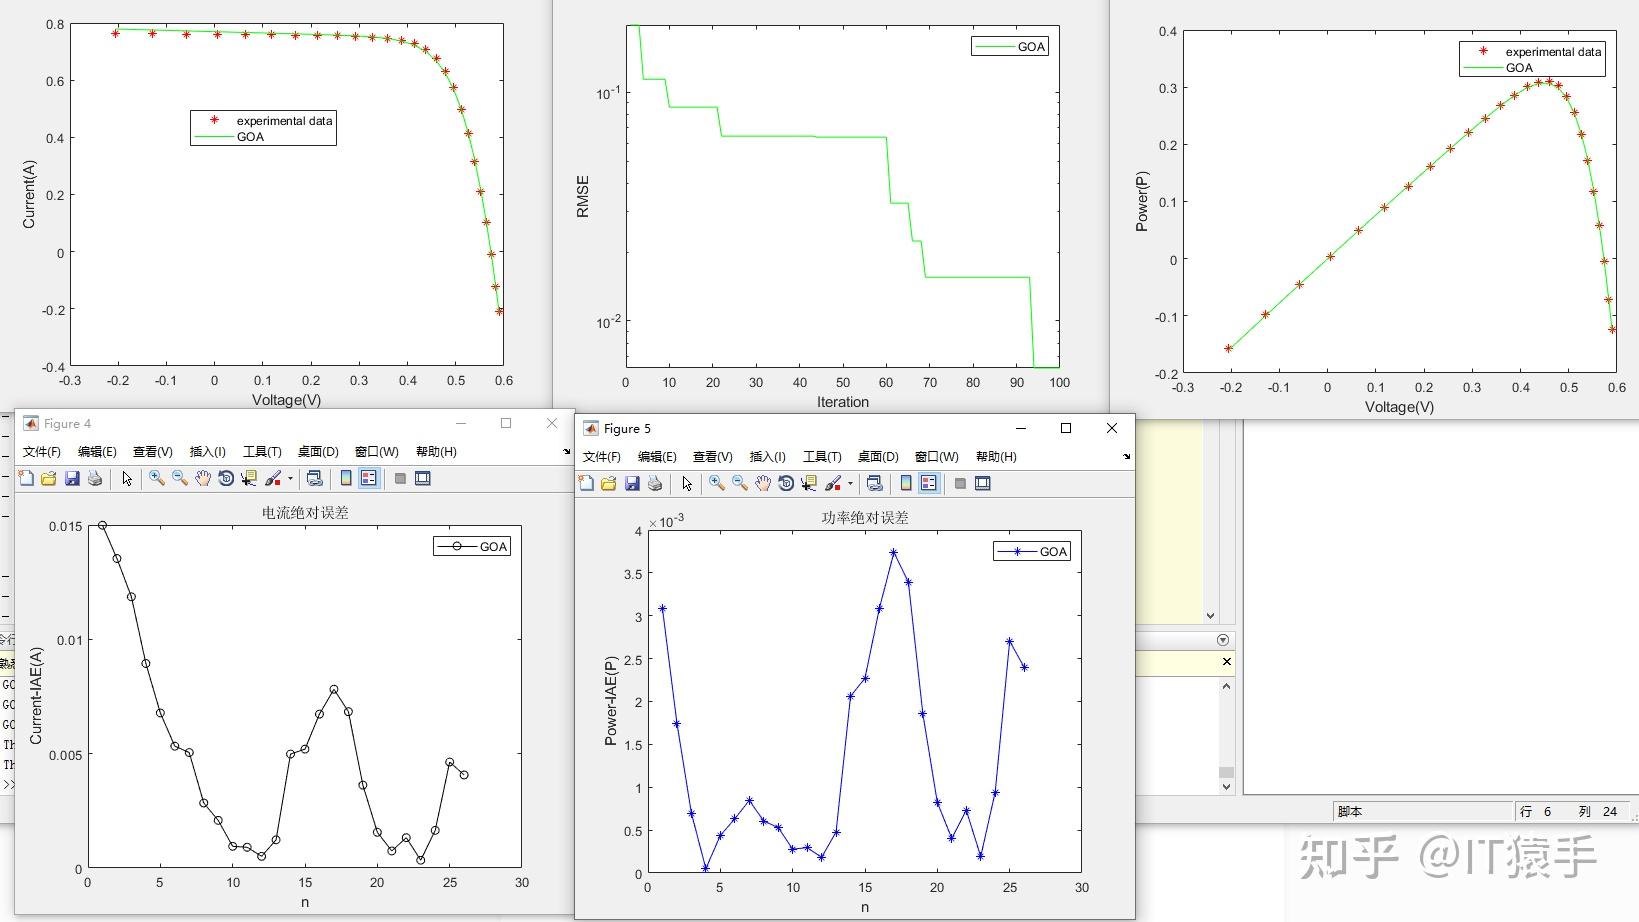This screenshot has width=1639, height=922.
Task: Toggle data brushing mode in Figure 5
Action: click(x=834, y=483)
